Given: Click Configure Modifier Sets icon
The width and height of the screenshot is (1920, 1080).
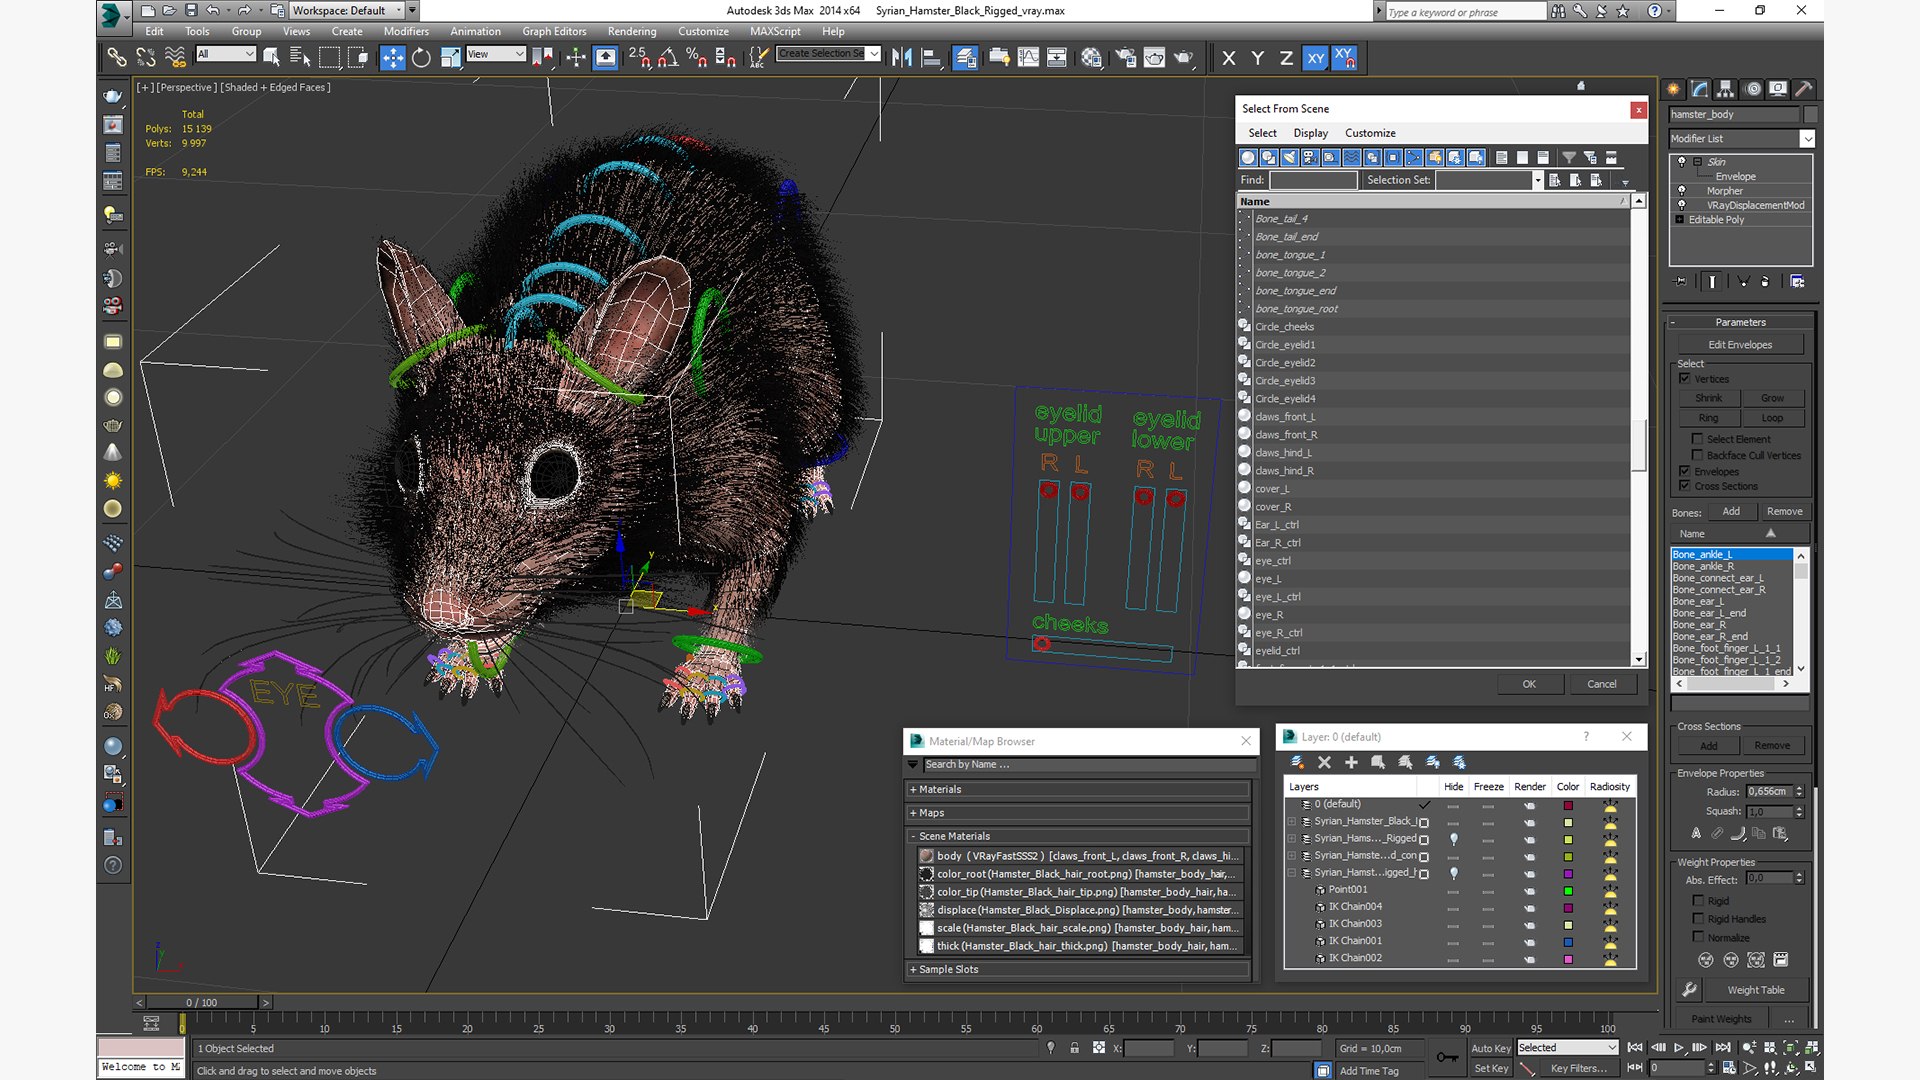Looking at the screenshot, I should pos(1797,282).
